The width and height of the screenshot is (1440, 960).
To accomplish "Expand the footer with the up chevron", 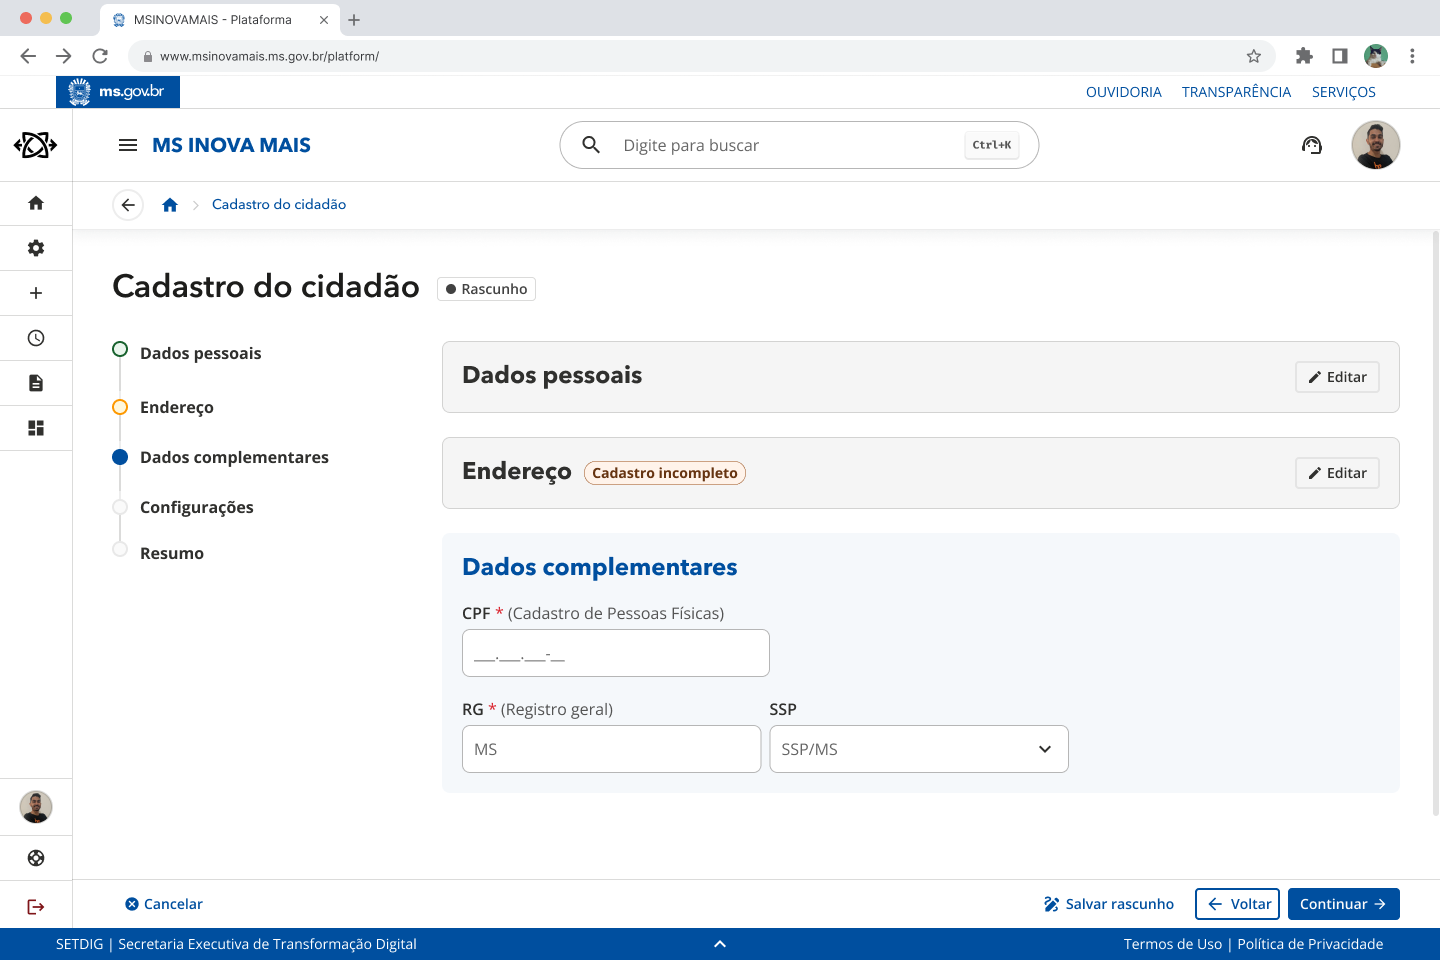I will pyautogui.click(x=720, y=944).
